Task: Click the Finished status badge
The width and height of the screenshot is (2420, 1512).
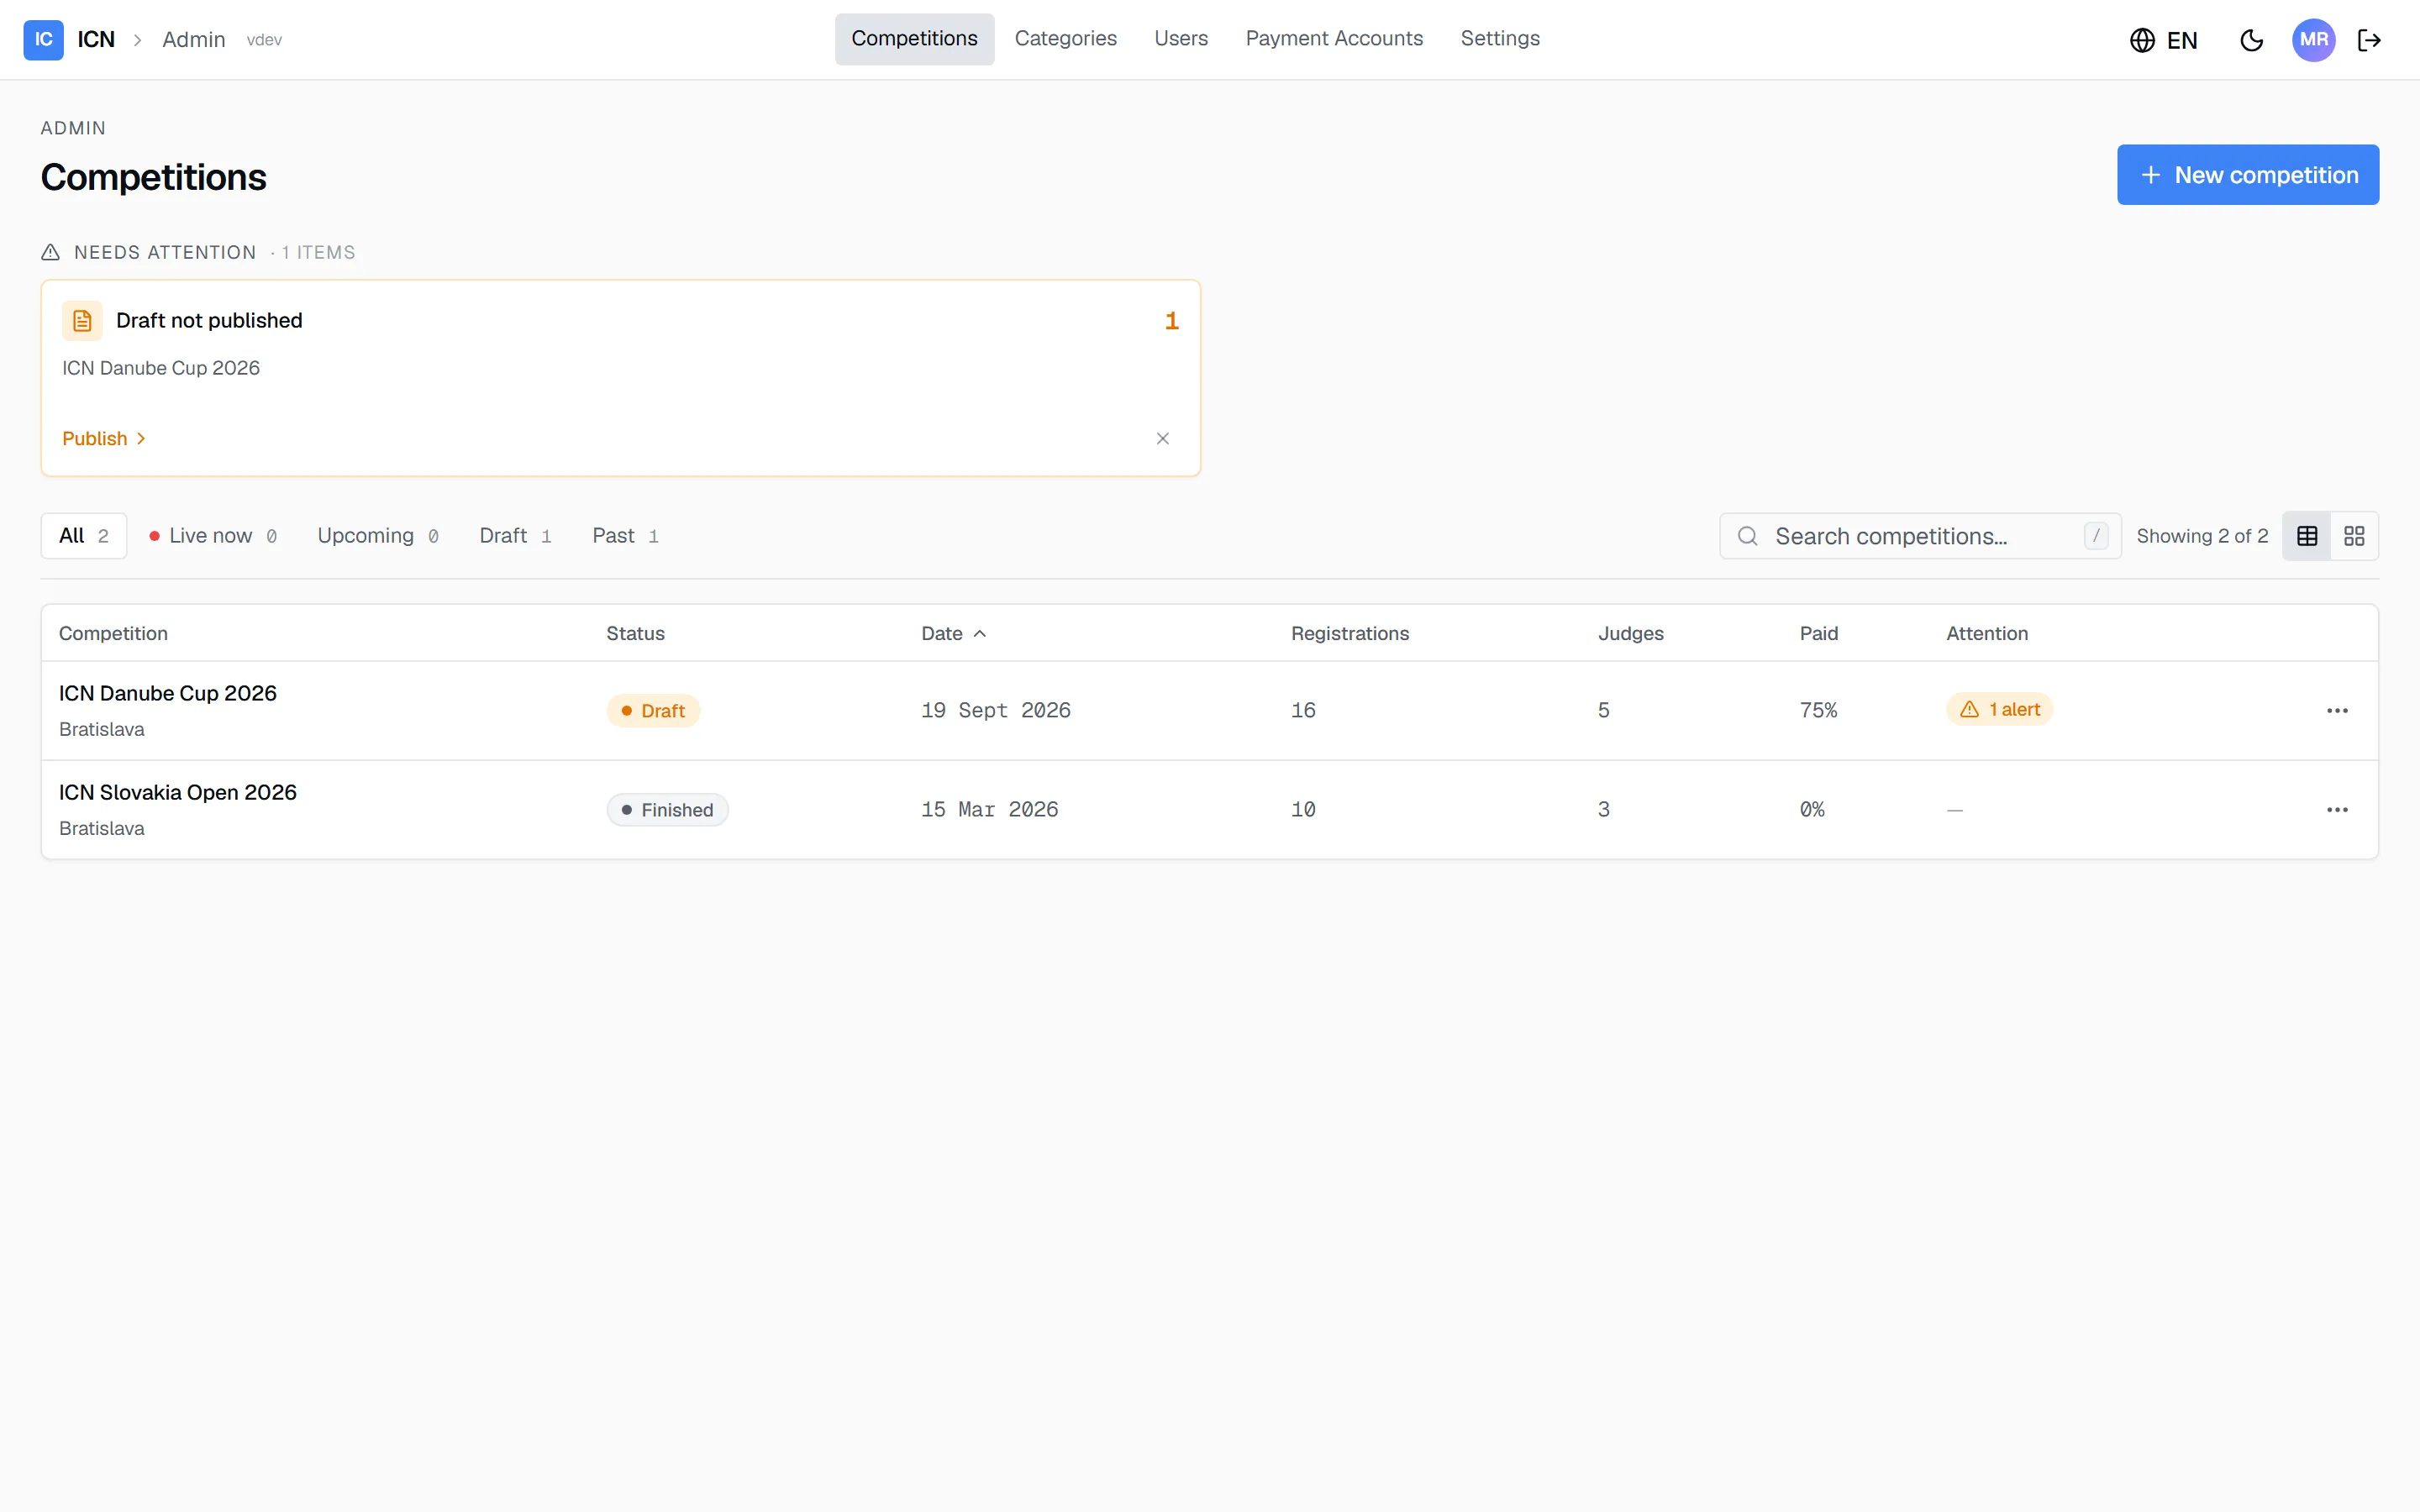Action: point(667,810)
